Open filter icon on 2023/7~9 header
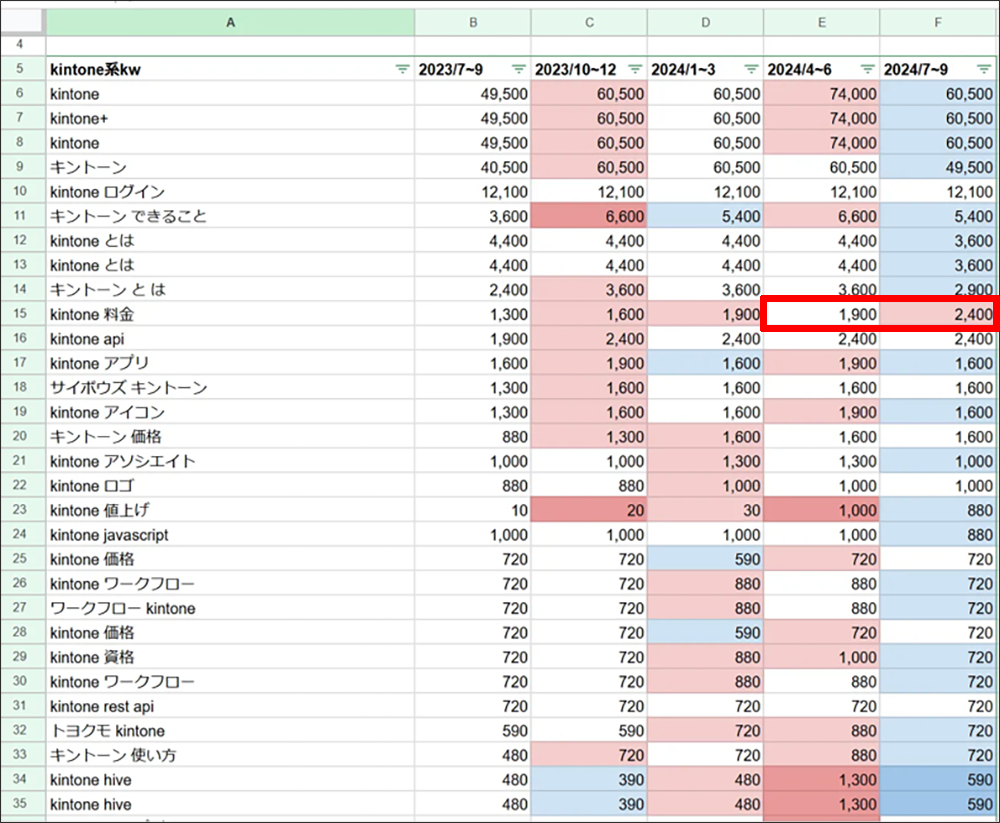This screenshot has height=823, width=1000. point(519,69)
